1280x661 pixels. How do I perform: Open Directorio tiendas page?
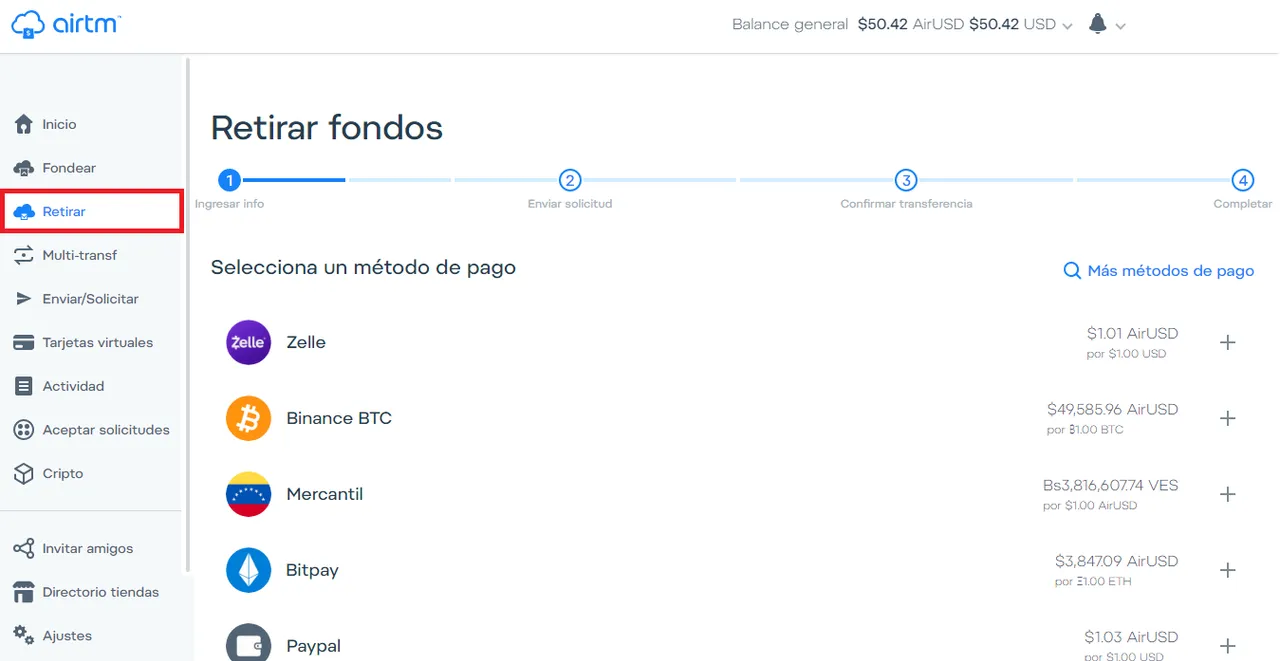[100, 592]
